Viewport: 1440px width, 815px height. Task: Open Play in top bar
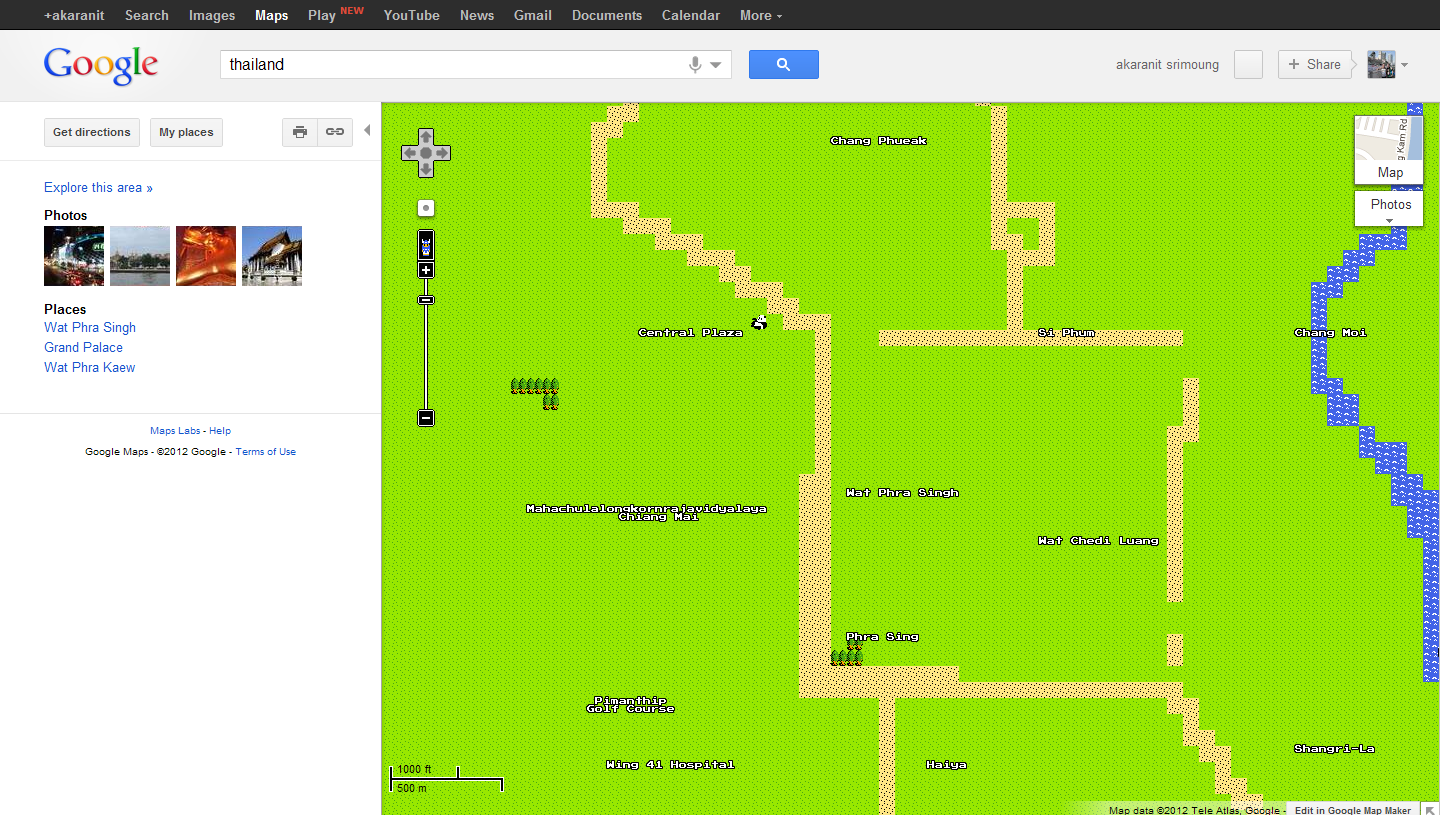tap(322, 15)
